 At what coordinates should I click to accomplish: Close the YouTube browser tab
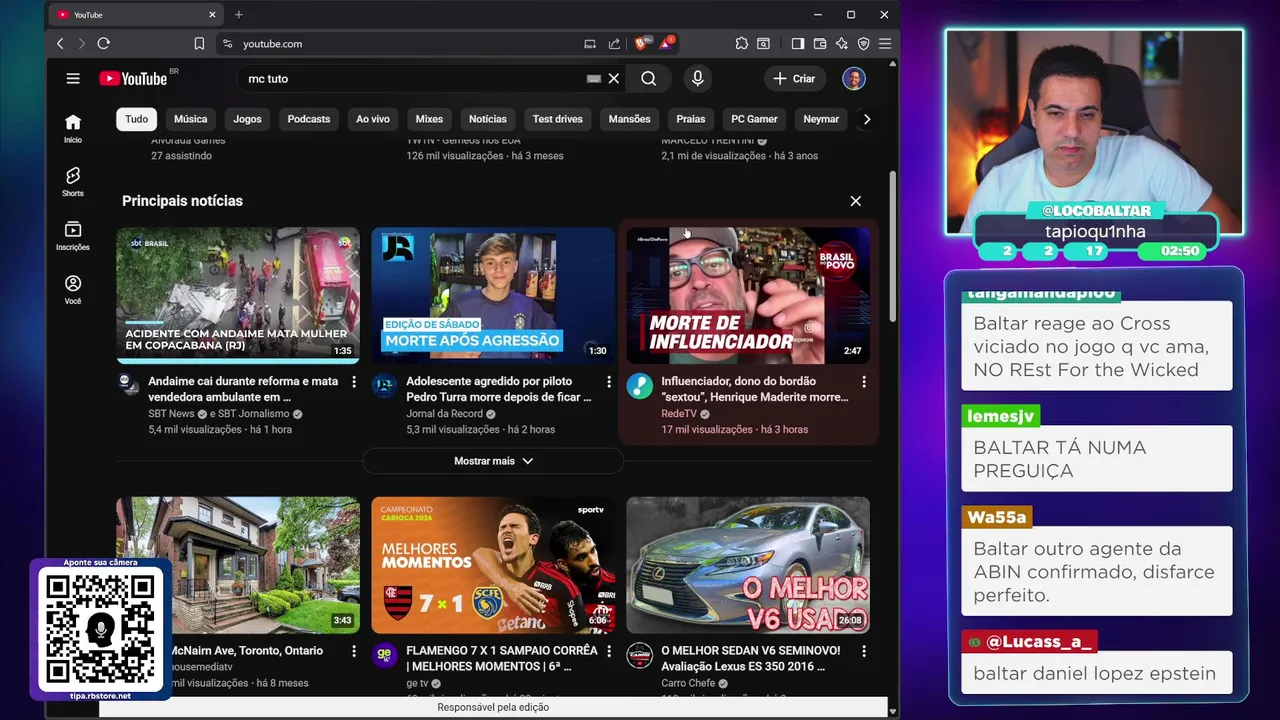tap(212, 14)
